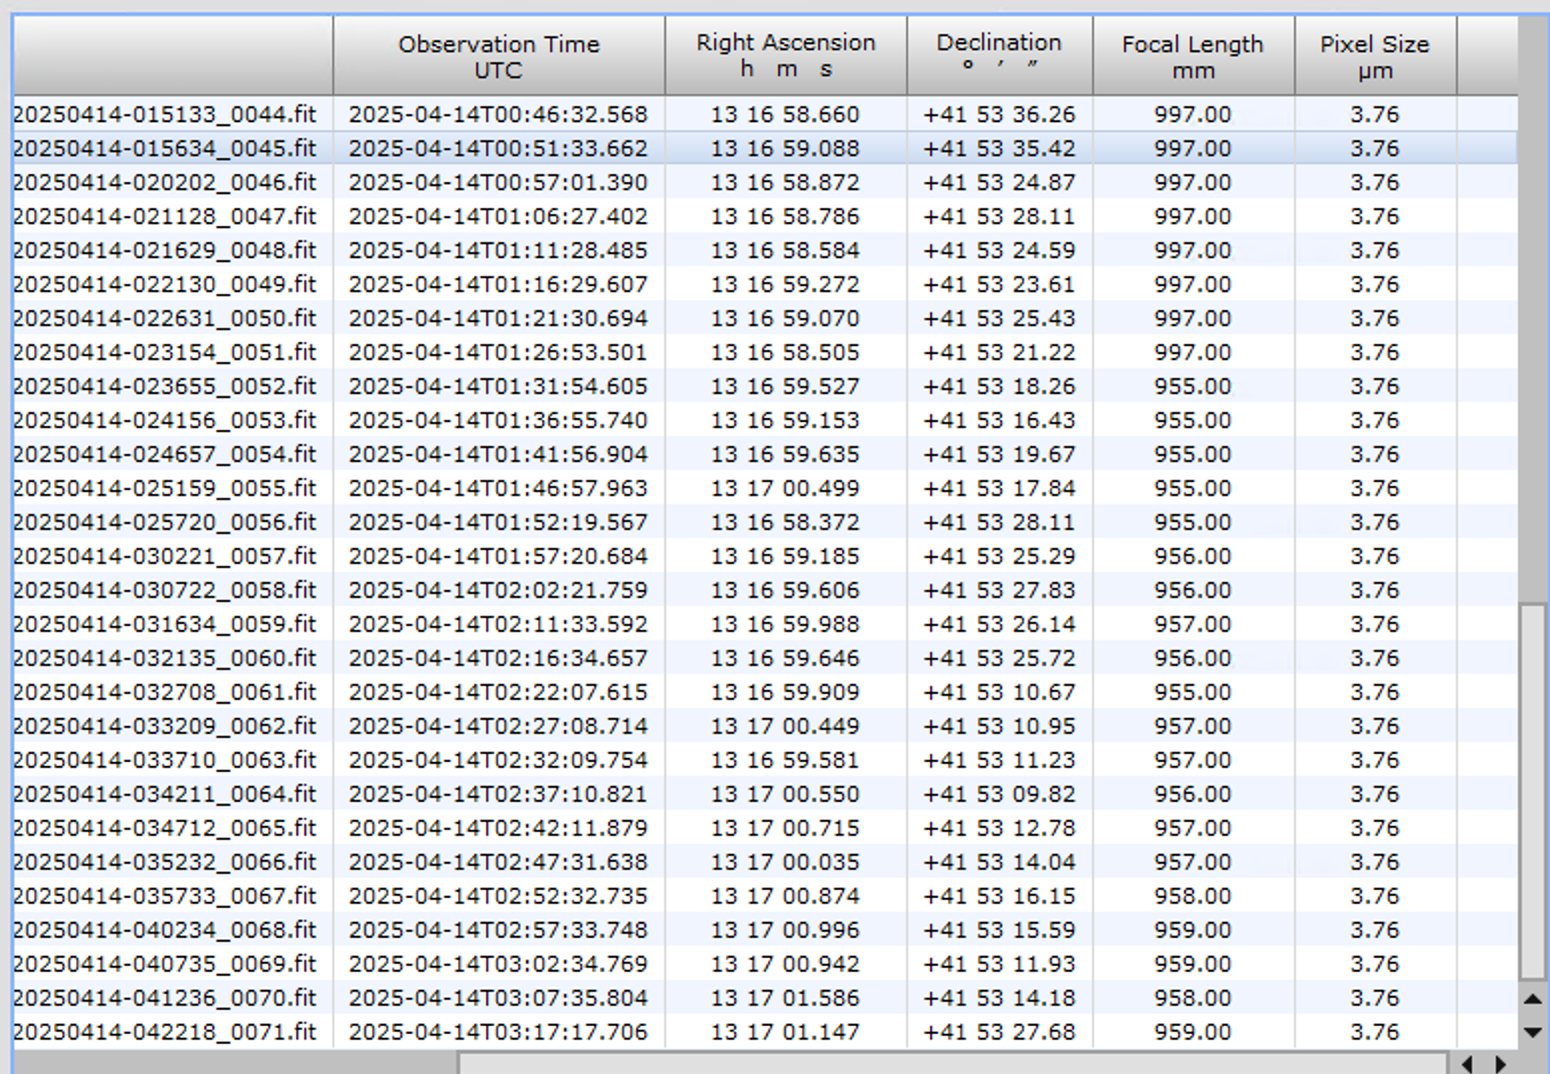Select file 20250414-034211_0064.fit
The height and width of the screenshot is (1074, 1550).
(x=165, y=794)
